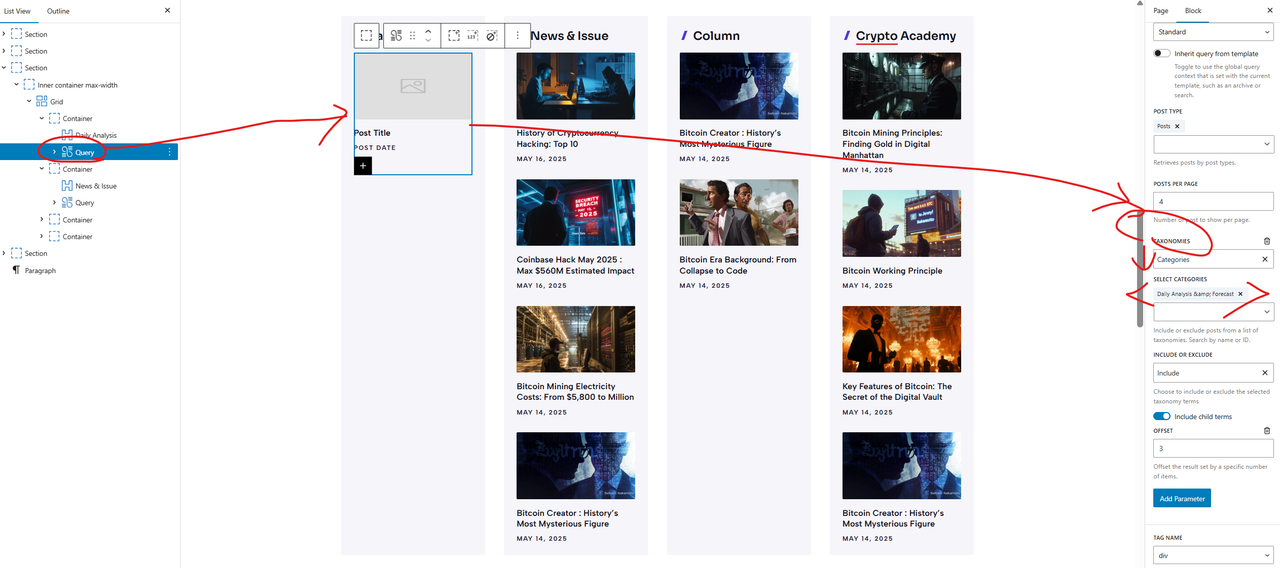1280x568 pixels.
Task: Remove the Taxonomies parameter with trash icon
Action: click(x=1267, y=241)
